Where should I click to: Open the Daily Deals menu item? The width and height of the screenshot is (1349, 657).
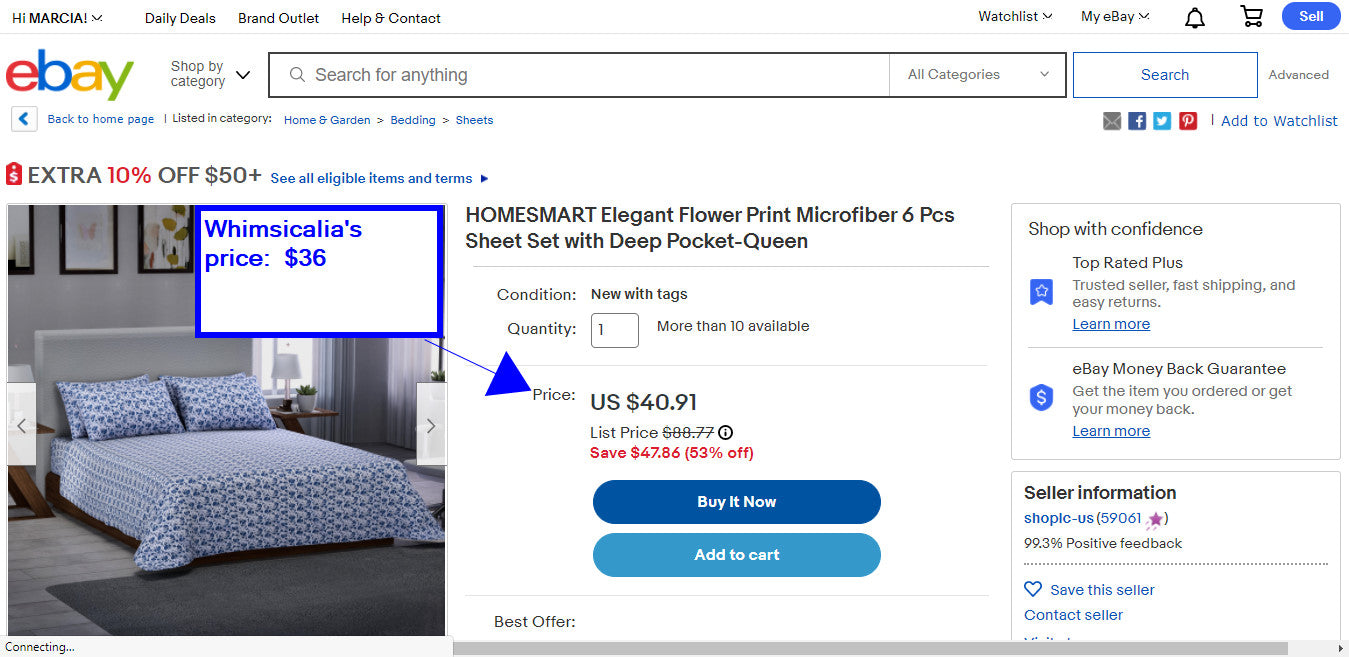[180, 17]
